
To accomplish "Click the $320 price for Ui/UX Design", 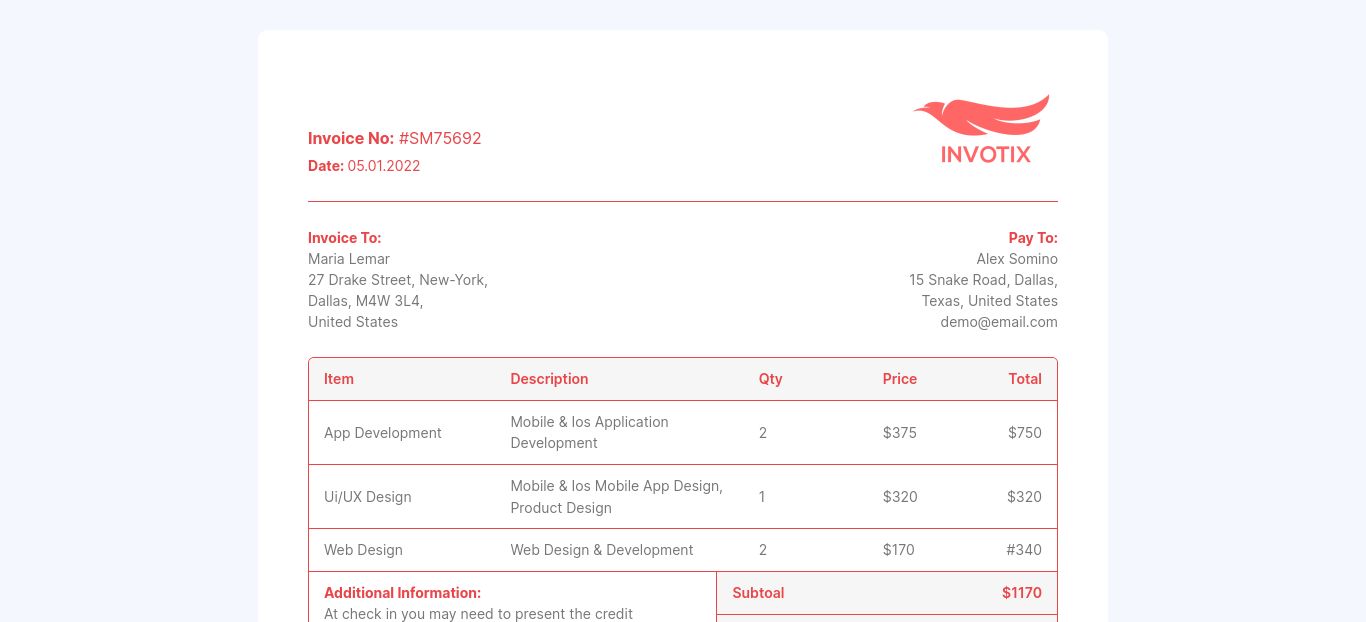I will tap(899, 497).
